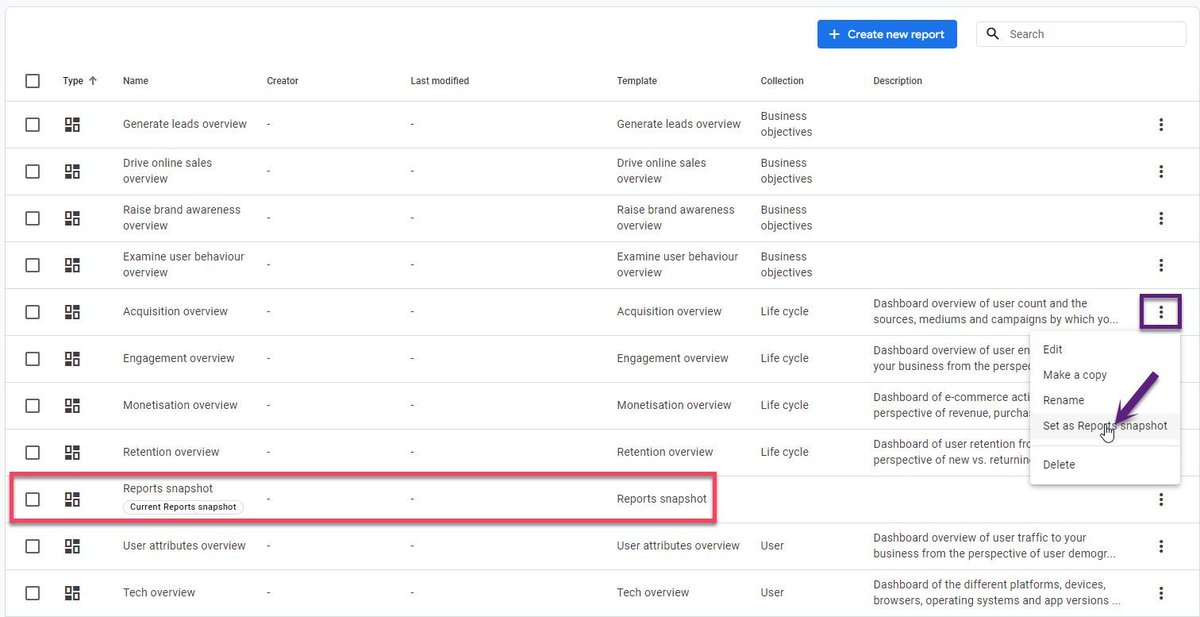Click the dashboard icon for Tech overview
The height and width of the screenshot is (617, 1200).
tap(72, 593)
